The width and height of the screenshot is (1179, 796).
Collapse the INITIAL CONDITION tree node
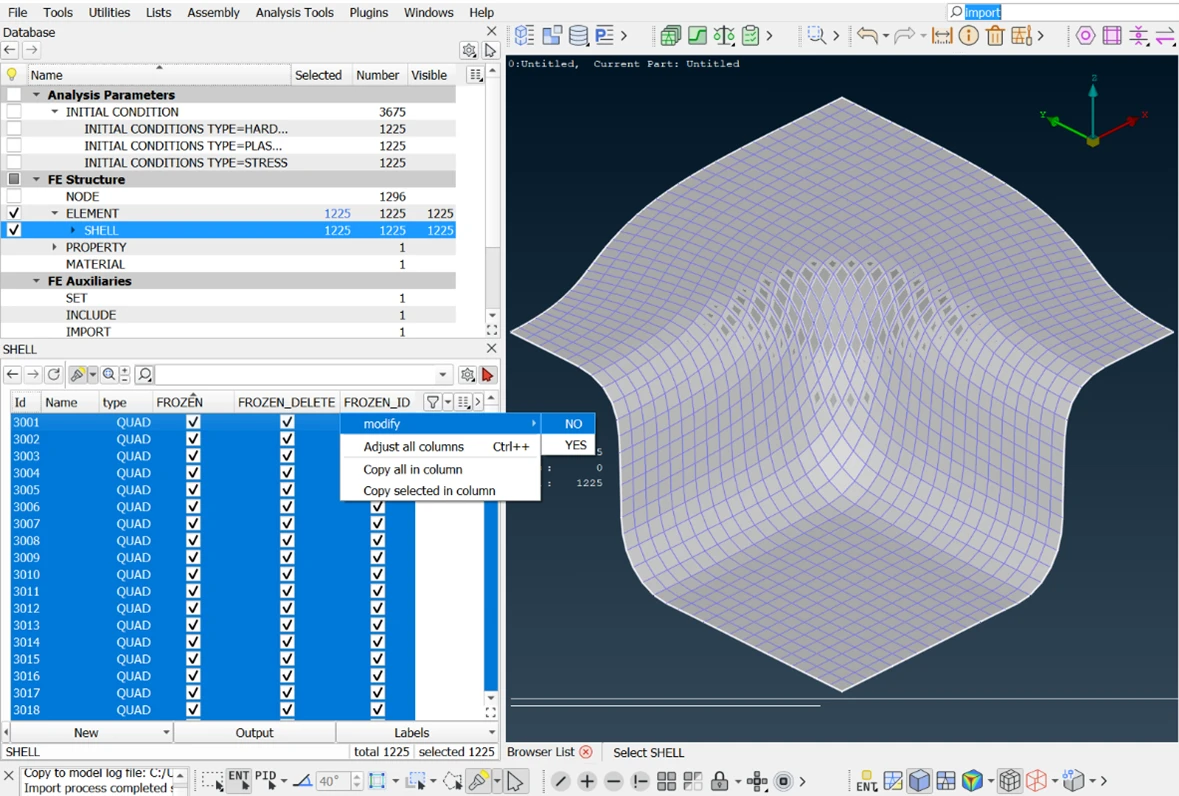(x=55, y=112)
